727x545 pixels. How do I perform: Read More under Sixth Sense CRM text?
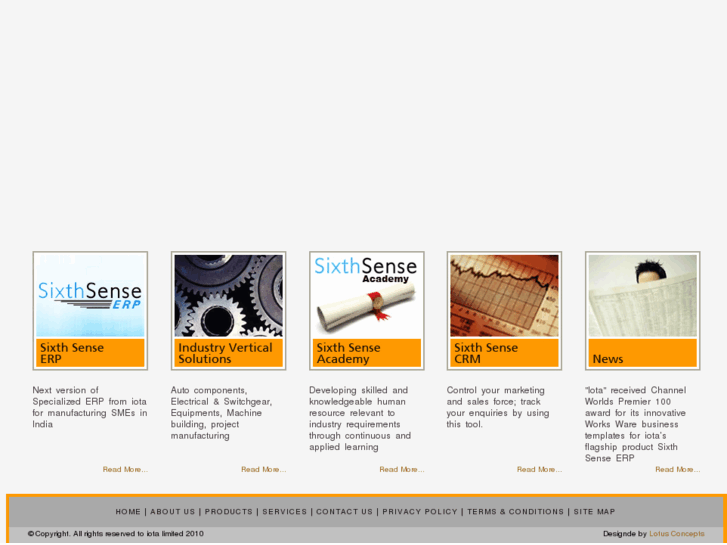click(x=539, y=469)
